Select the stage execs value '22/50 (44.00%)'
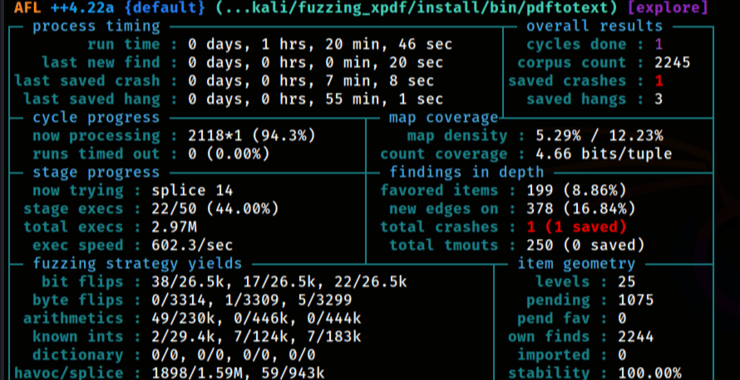This screenshot has width=740, height=380. pos(215,209)
